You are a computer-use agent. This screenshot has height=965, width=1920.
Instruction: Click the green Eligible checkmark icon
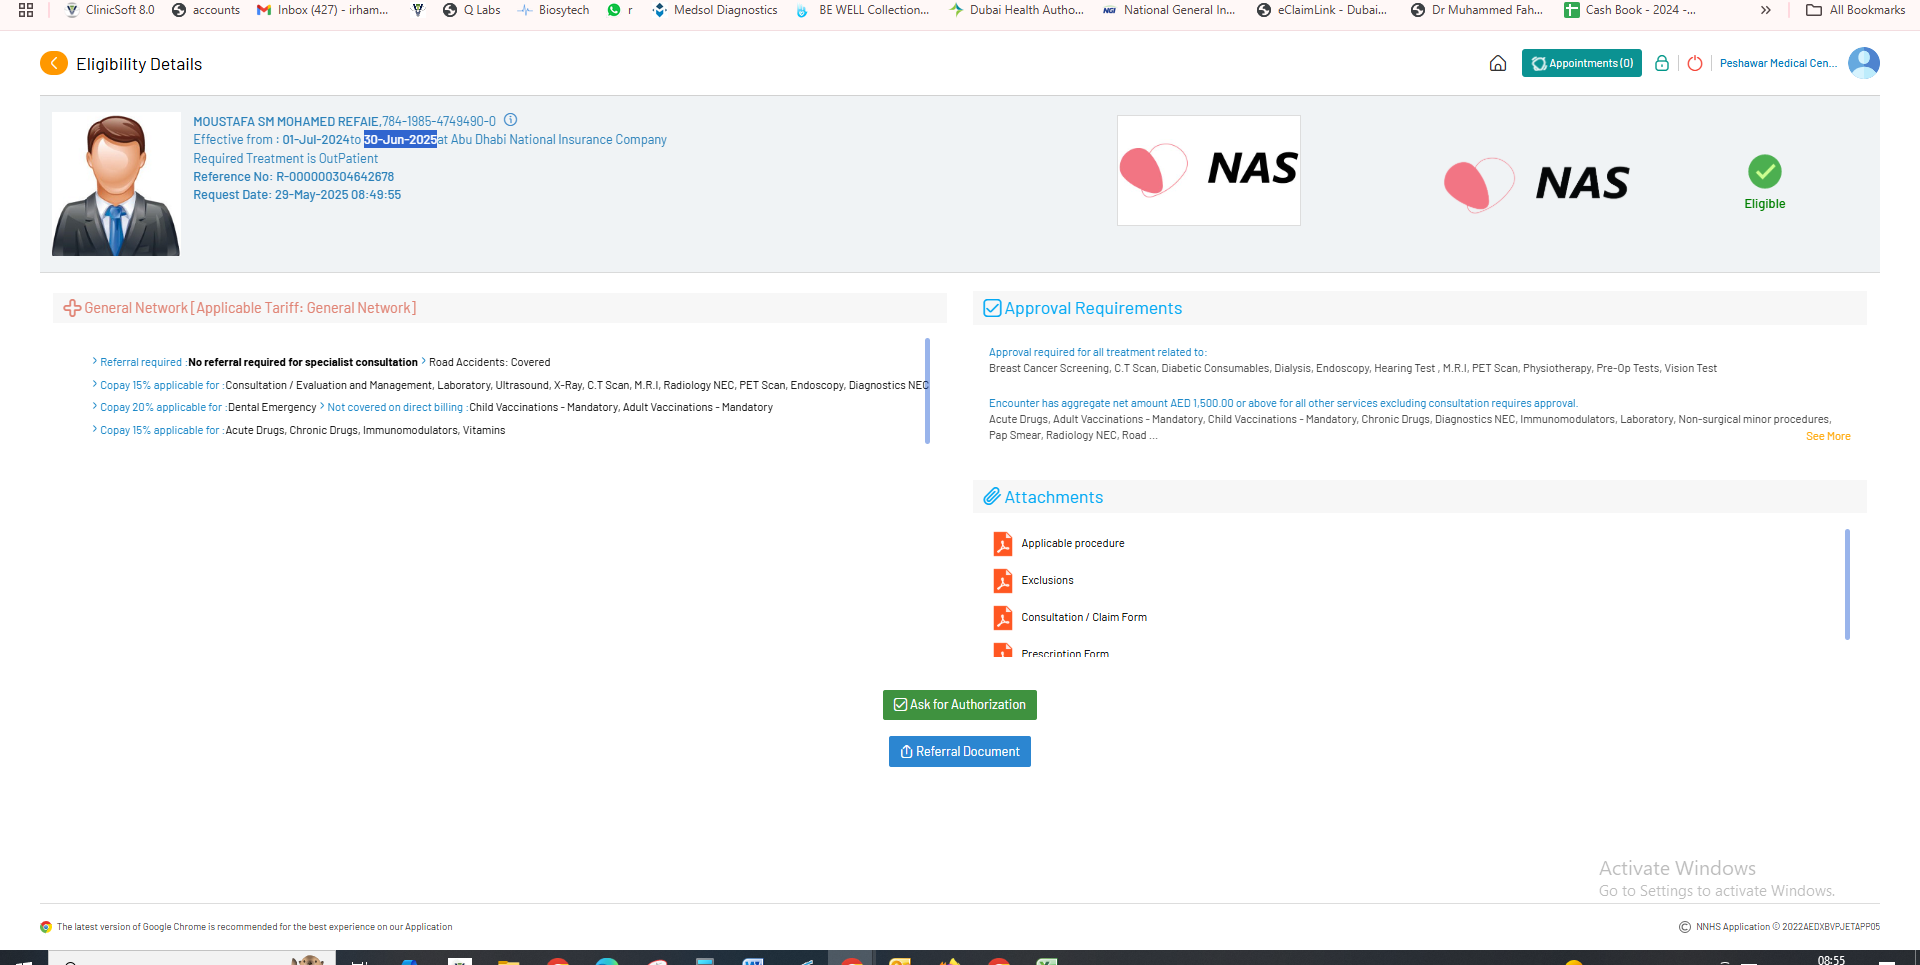(x=1765, y=172)
